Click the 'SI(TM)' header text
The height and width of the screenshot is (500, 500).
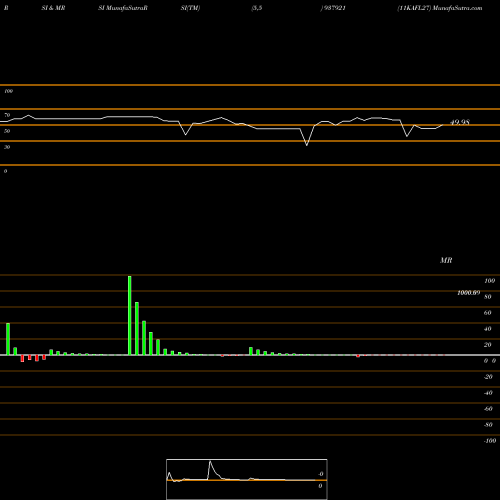(190, 8)
